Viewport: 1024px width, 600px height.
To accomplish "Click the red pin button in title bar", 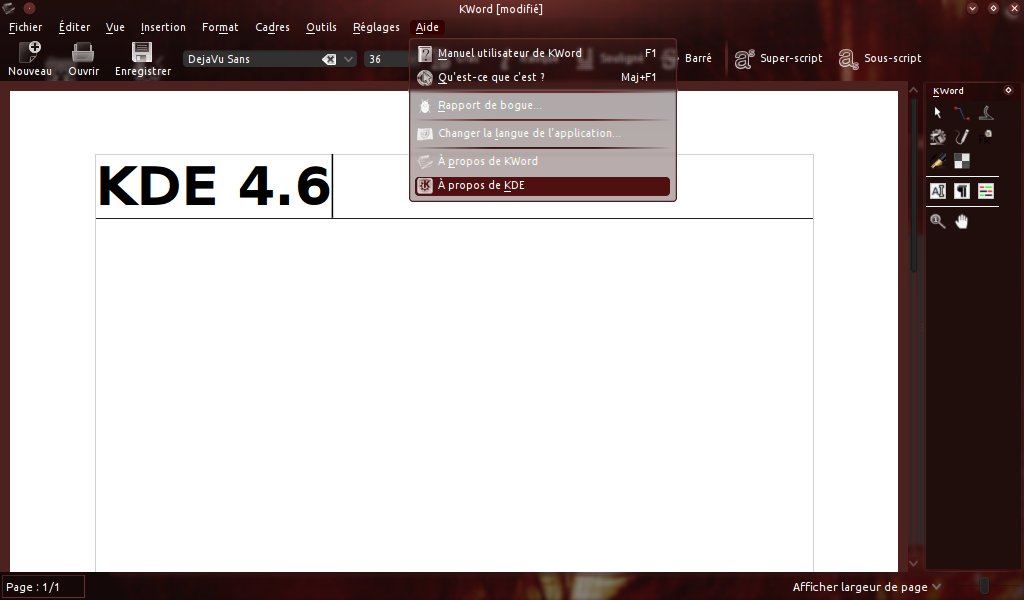I will coord(29,8).
